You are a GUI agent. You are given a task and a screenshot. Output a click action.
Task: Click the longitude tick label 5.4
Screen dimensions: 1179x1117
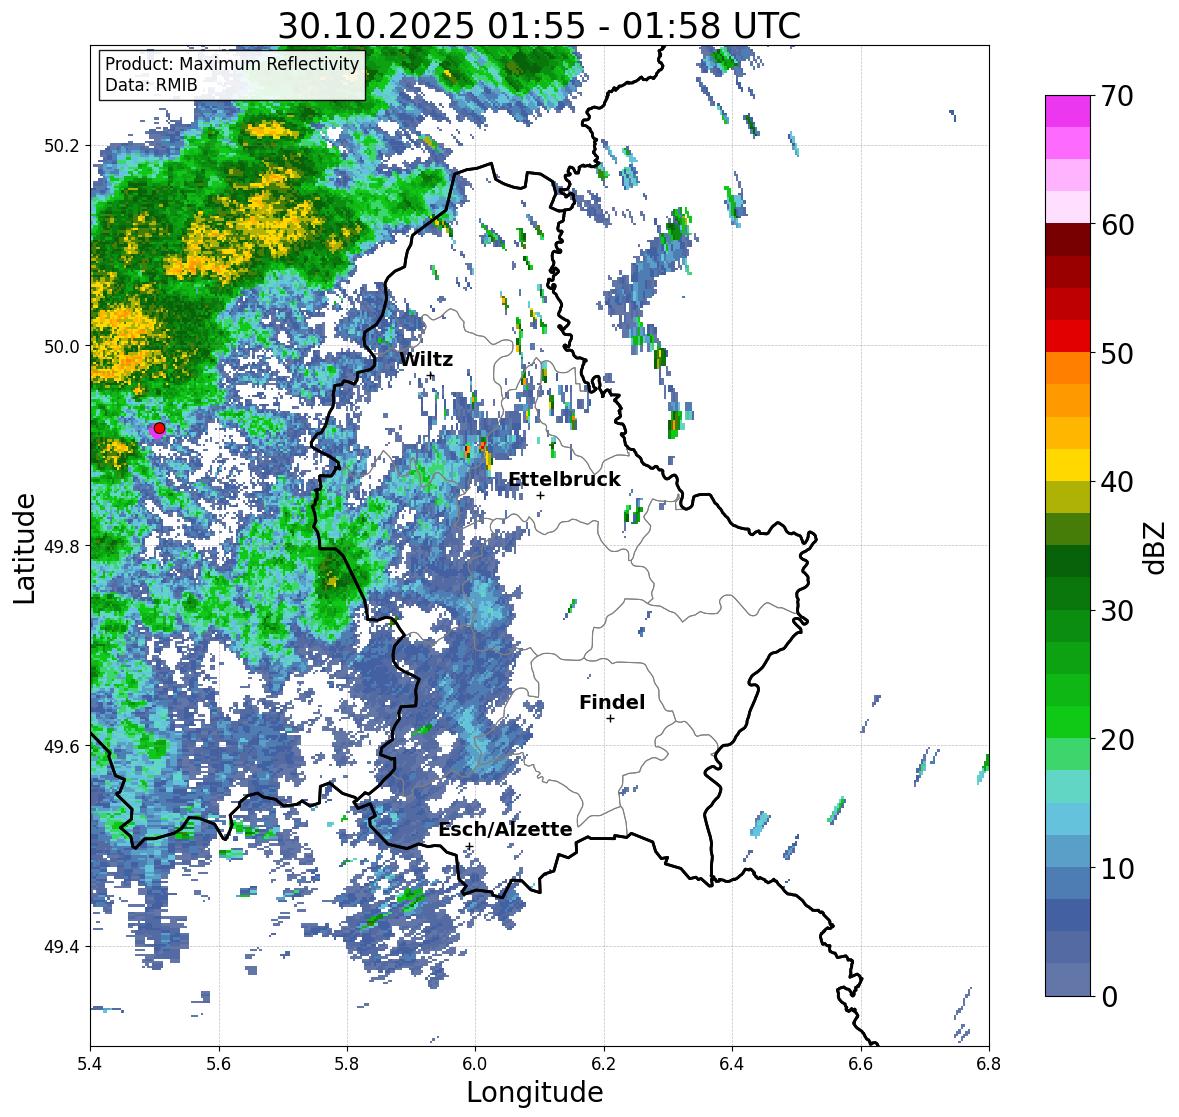click(90, 1064)
